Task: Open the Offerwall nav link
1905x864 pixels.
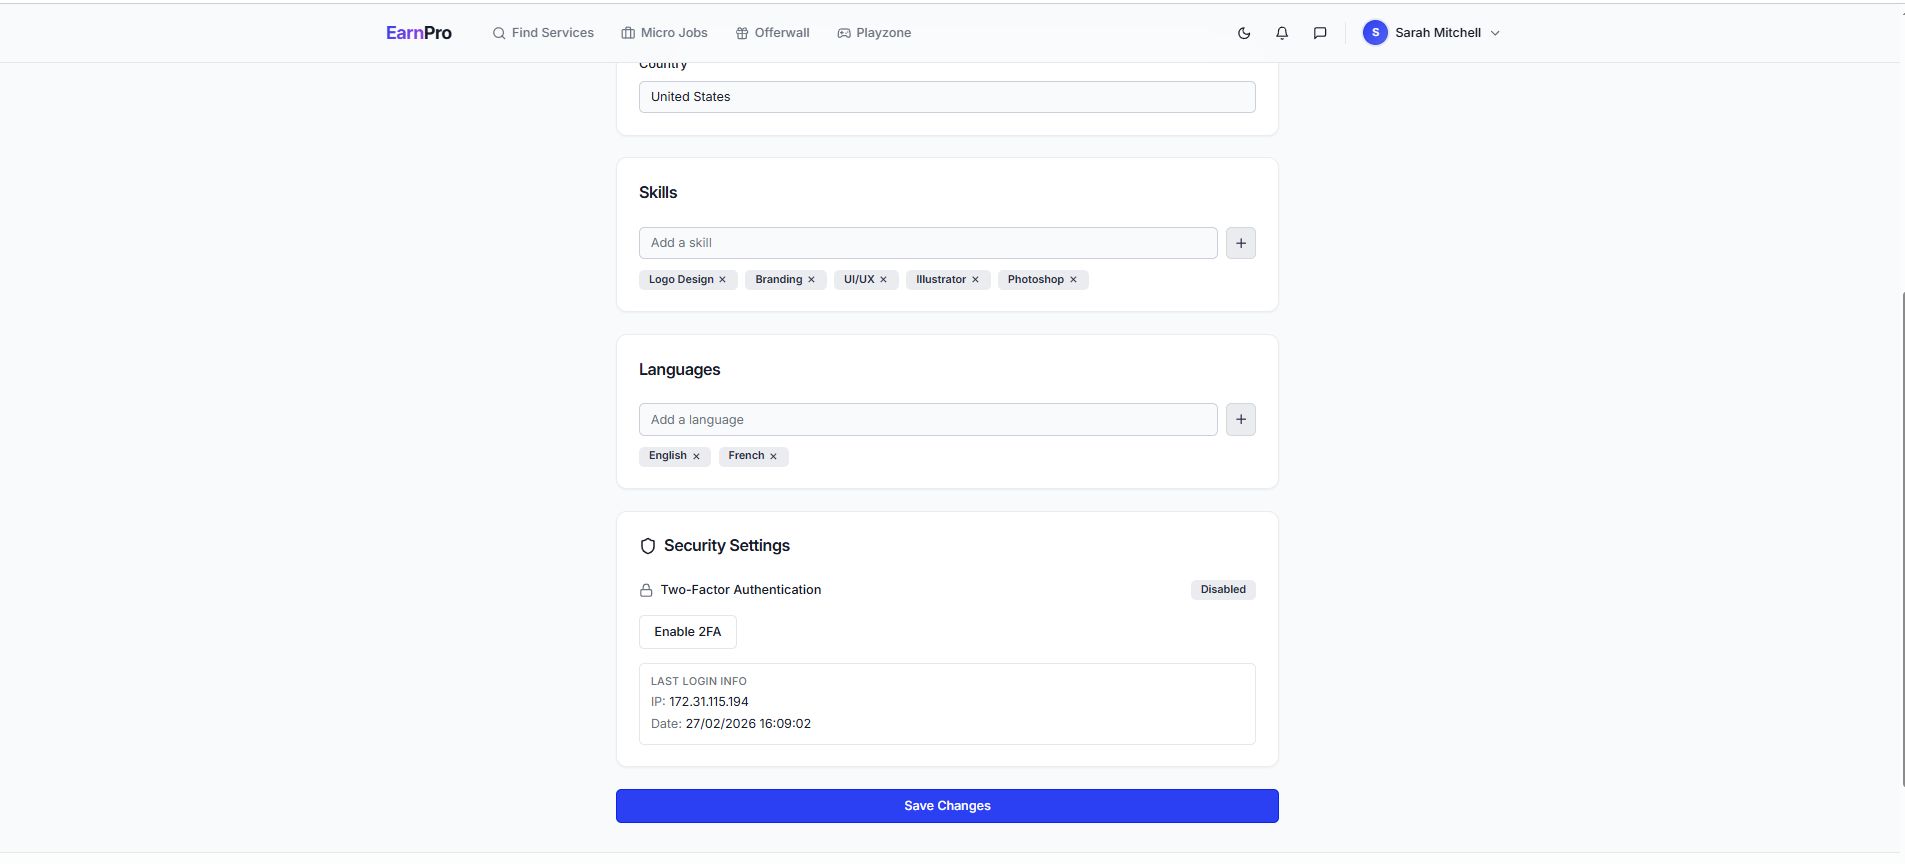Action: click(772, 33)
